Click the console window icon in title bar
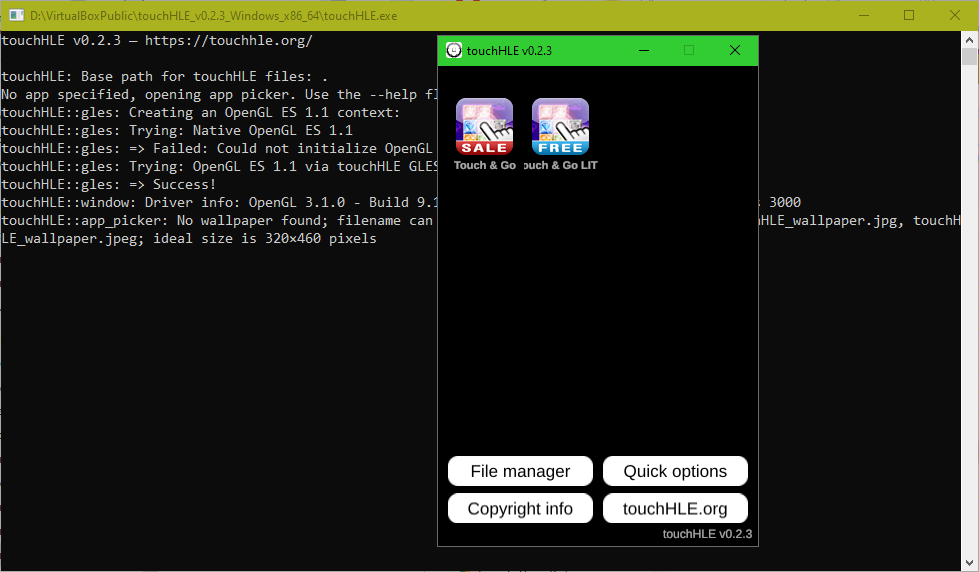Viewport: 979px width, 572px height. [16, 15]
